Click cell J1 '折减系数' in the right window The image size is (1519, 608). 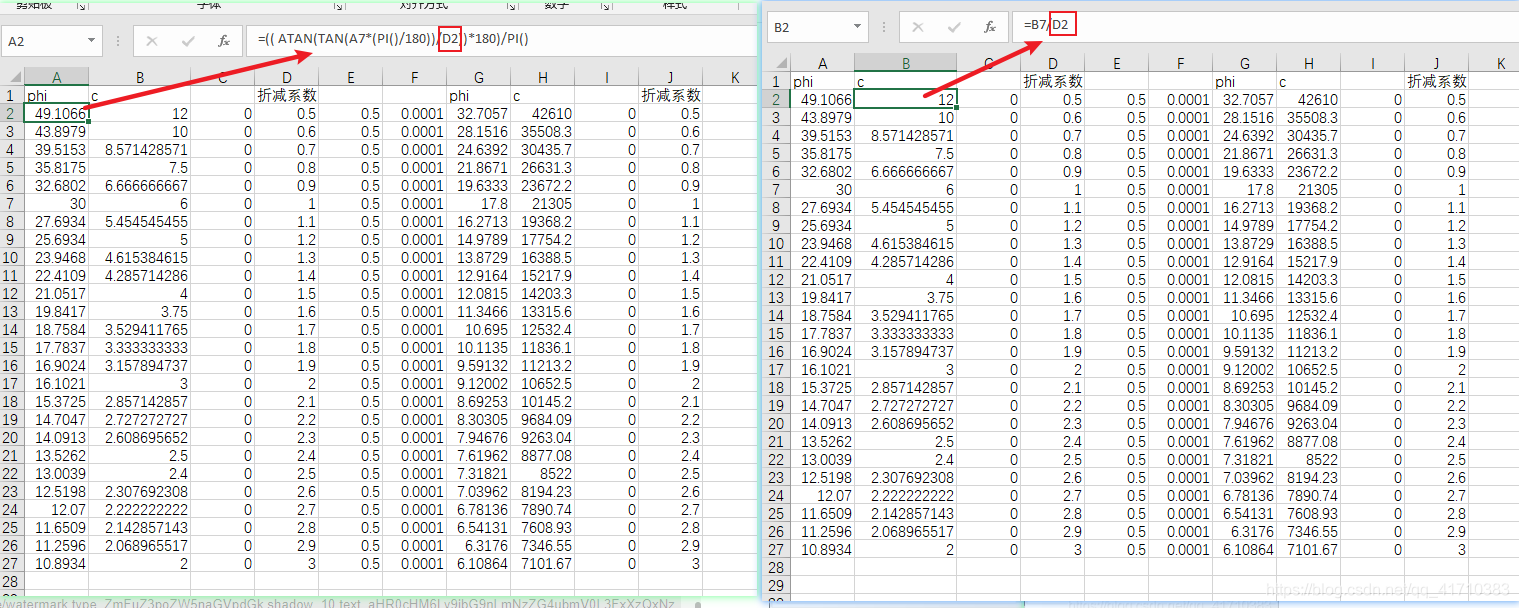[1437, 81]
